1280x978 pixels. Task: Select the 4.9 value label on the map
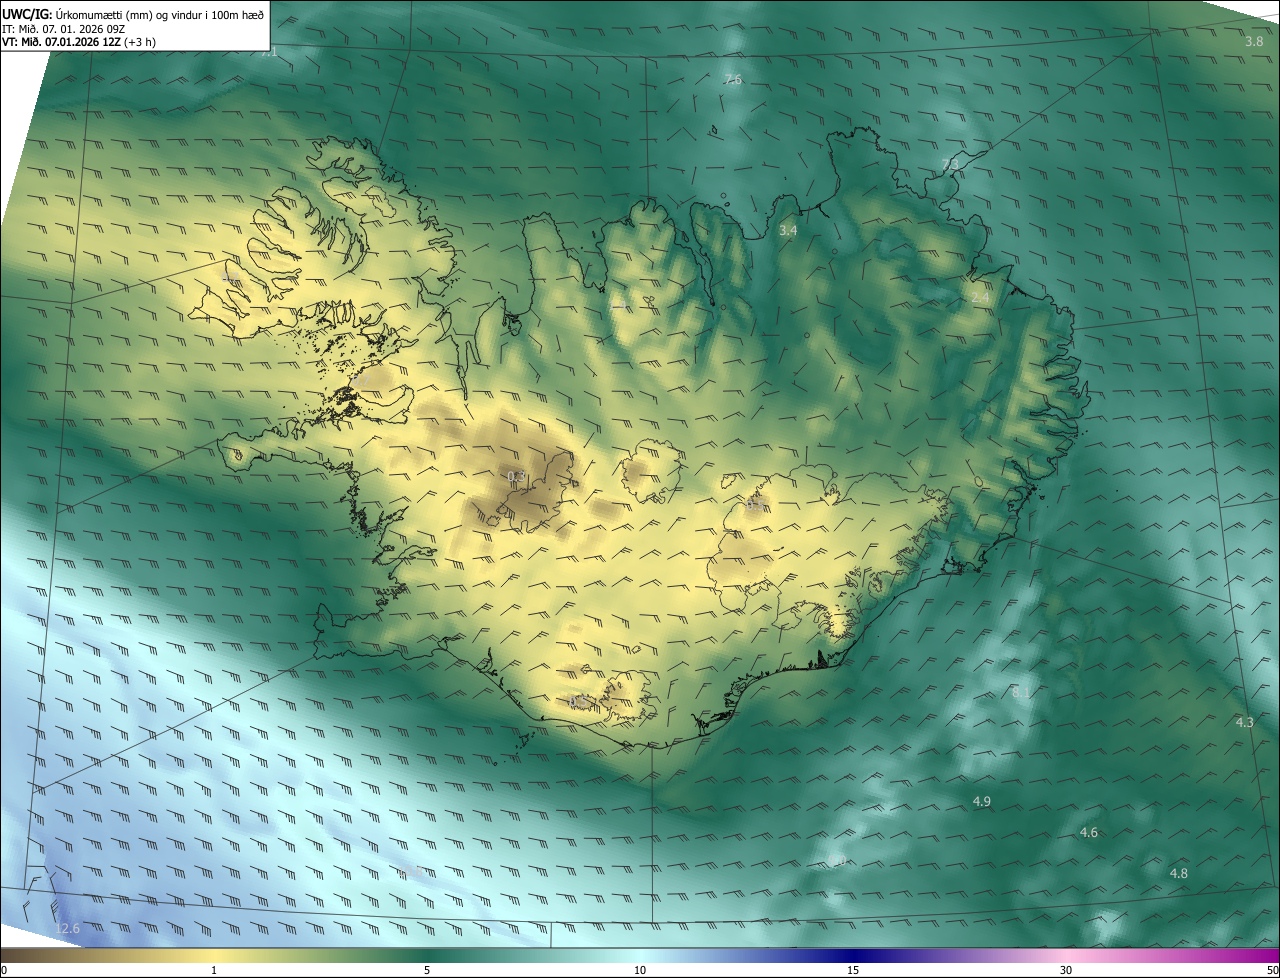[982, 802]
